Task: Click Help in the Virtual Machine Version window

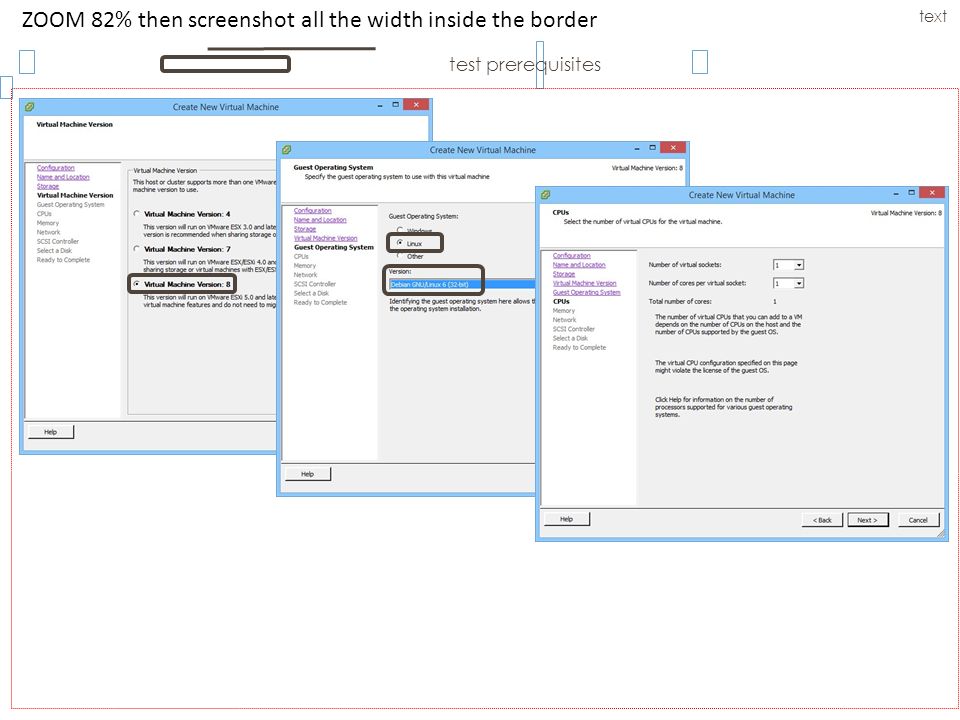Action: (50, 432)
